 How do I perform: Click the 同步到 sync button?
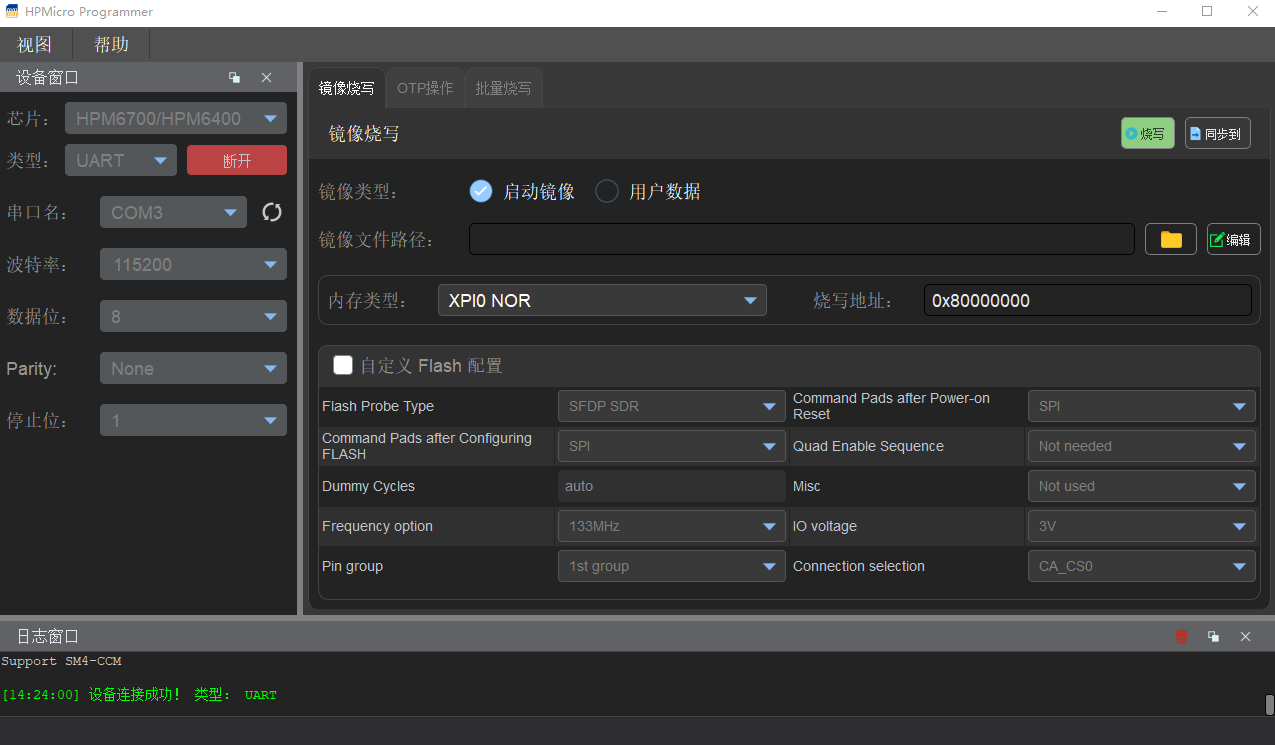click(x=1217, y=133)
